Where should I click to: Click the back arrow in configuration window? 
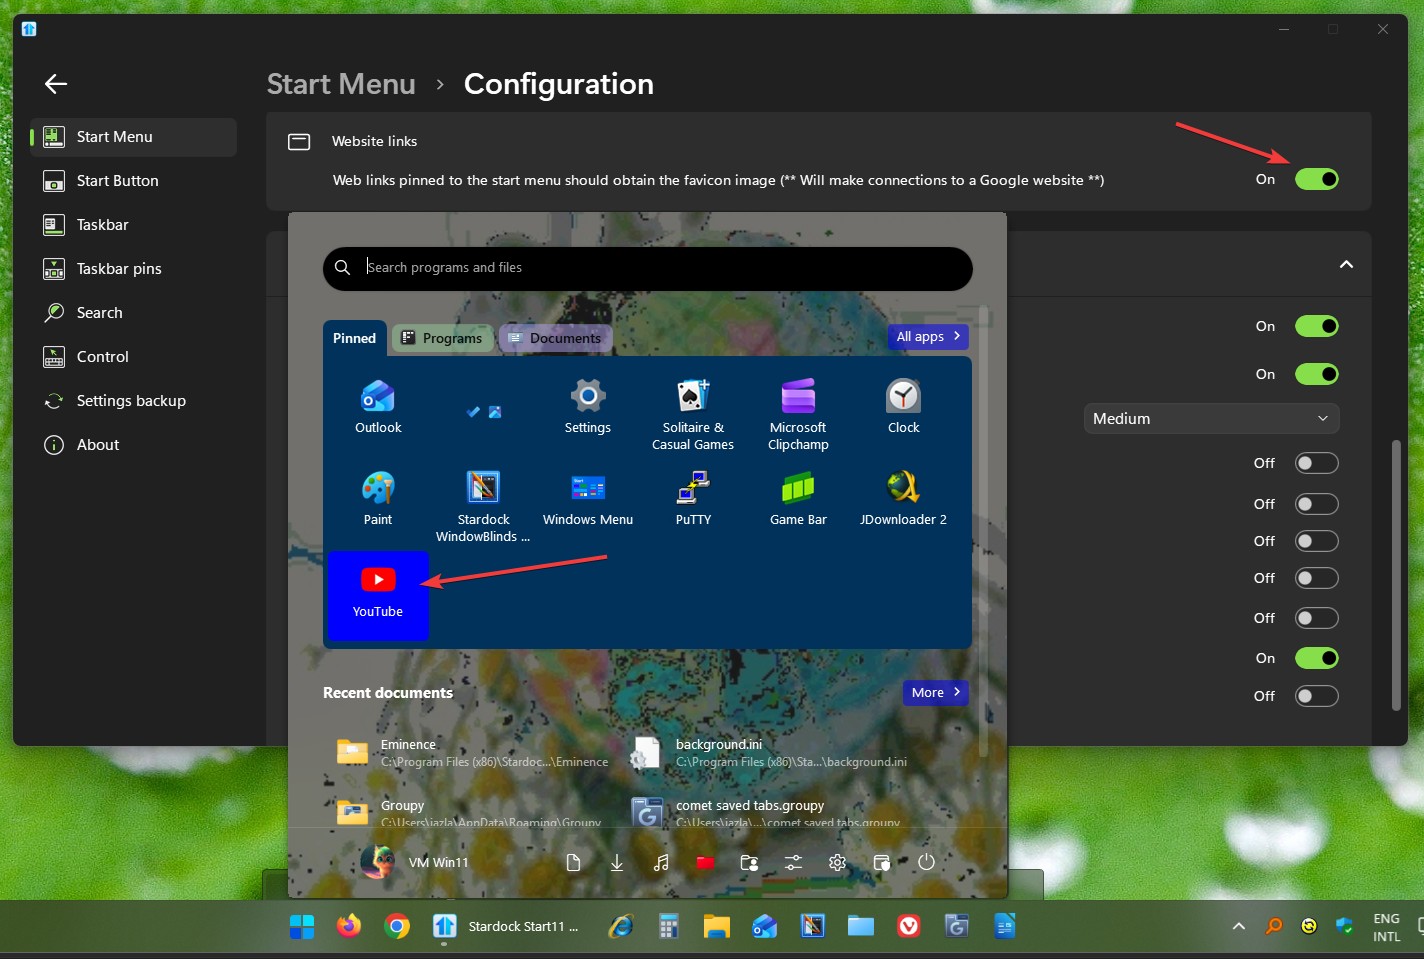tap(56, 84)
